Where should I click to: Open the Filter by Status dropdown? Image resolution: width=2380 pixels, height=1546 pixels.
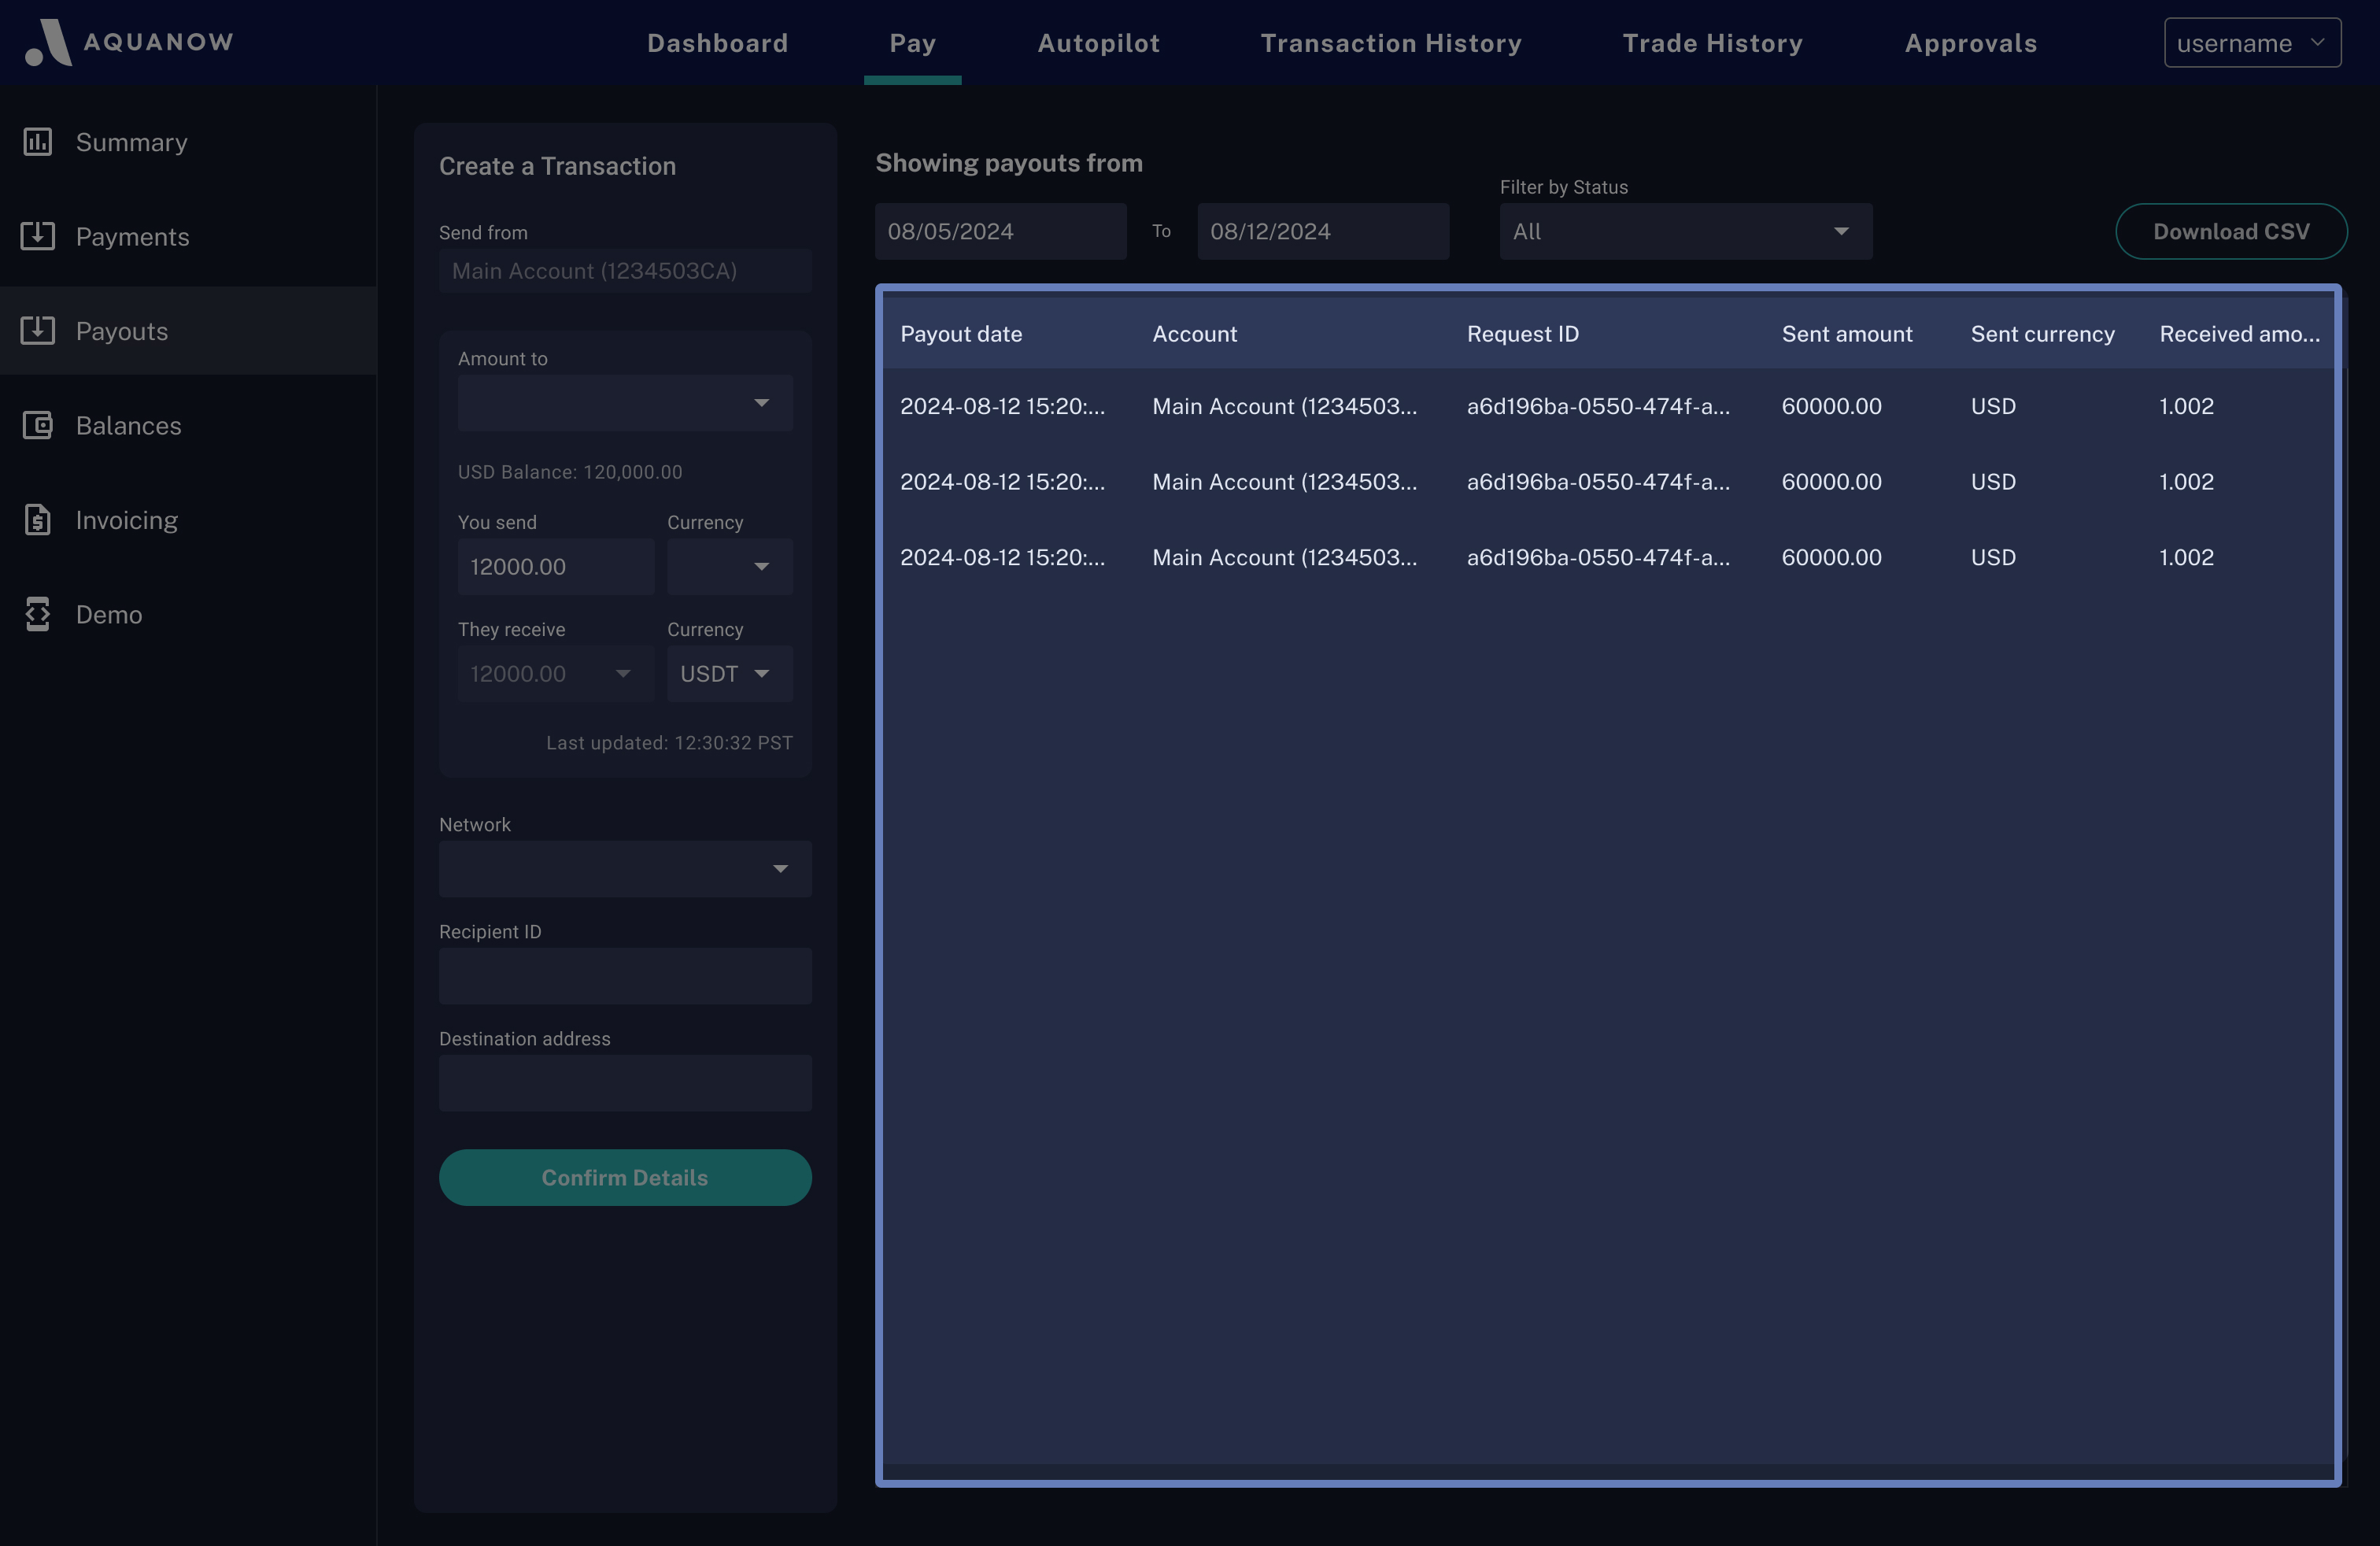click(1685, 232)
